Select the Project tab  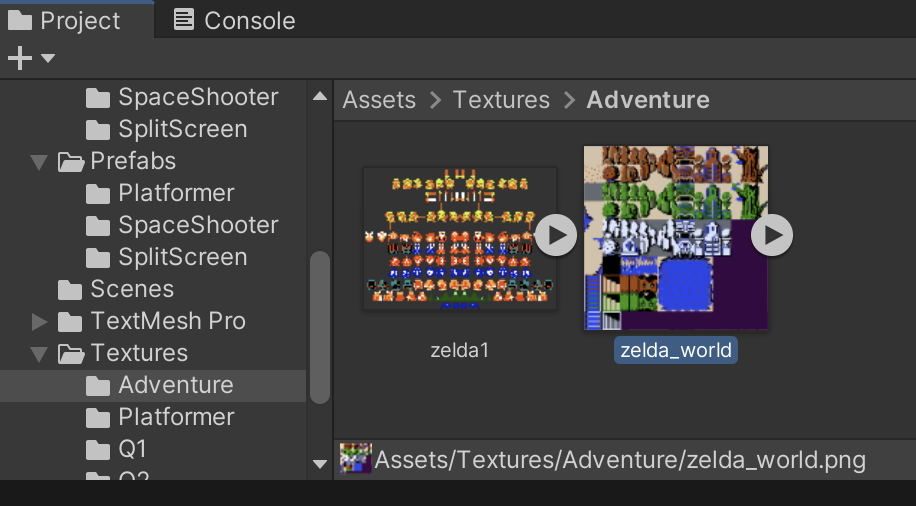(x=65, y=20)
